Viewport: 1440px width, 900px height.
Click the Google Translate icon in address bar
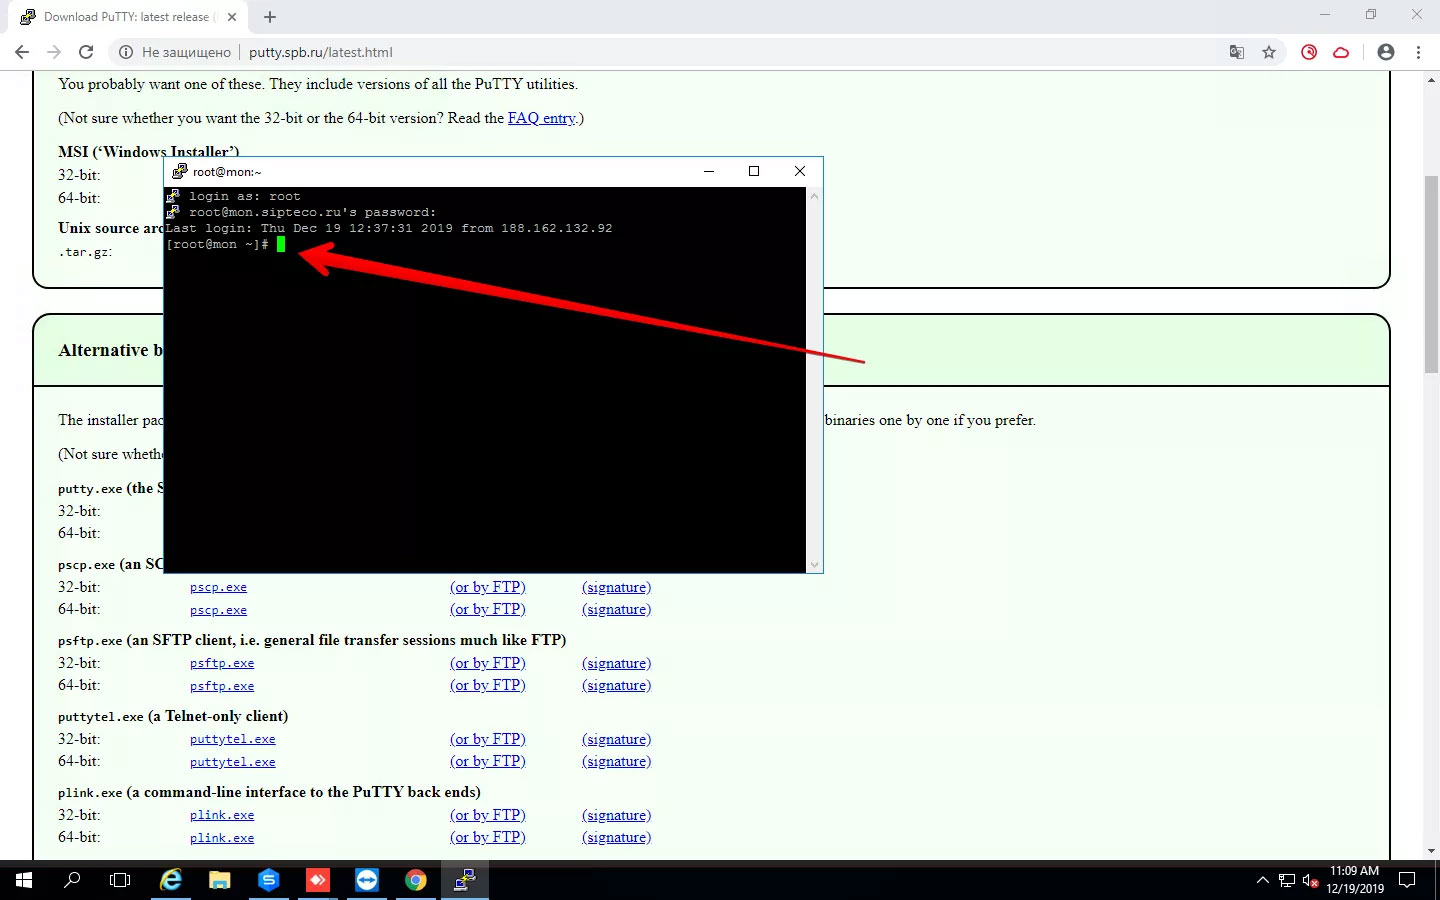(x=1237, y=52)
